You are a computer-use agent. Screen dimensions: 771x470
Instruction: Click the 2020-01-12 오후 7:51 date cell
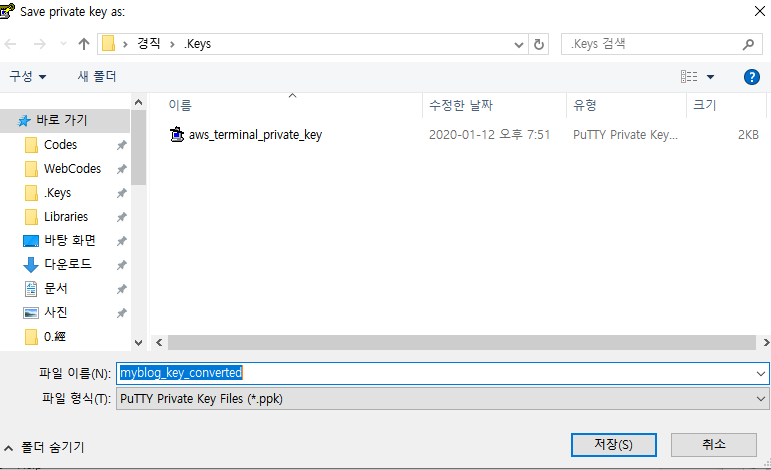point(489,135)
